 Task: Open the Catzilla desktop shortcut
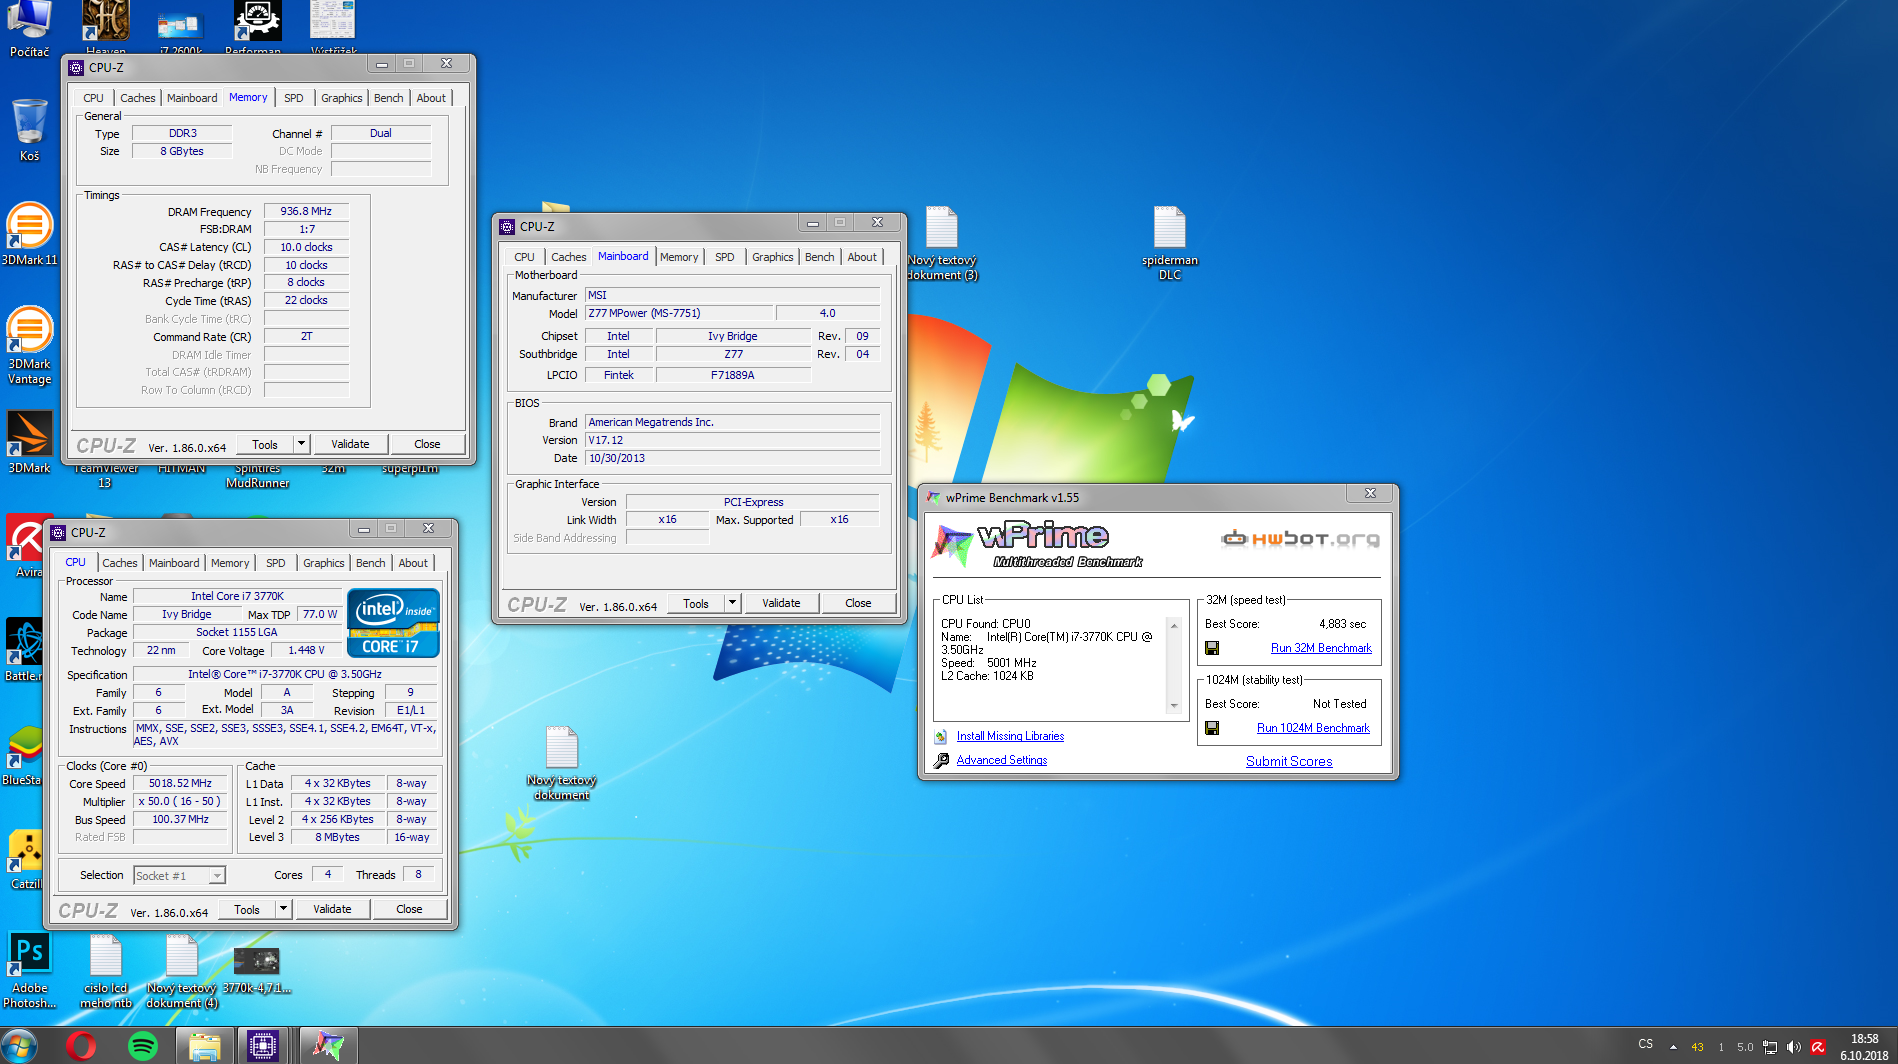click(26, 858)
